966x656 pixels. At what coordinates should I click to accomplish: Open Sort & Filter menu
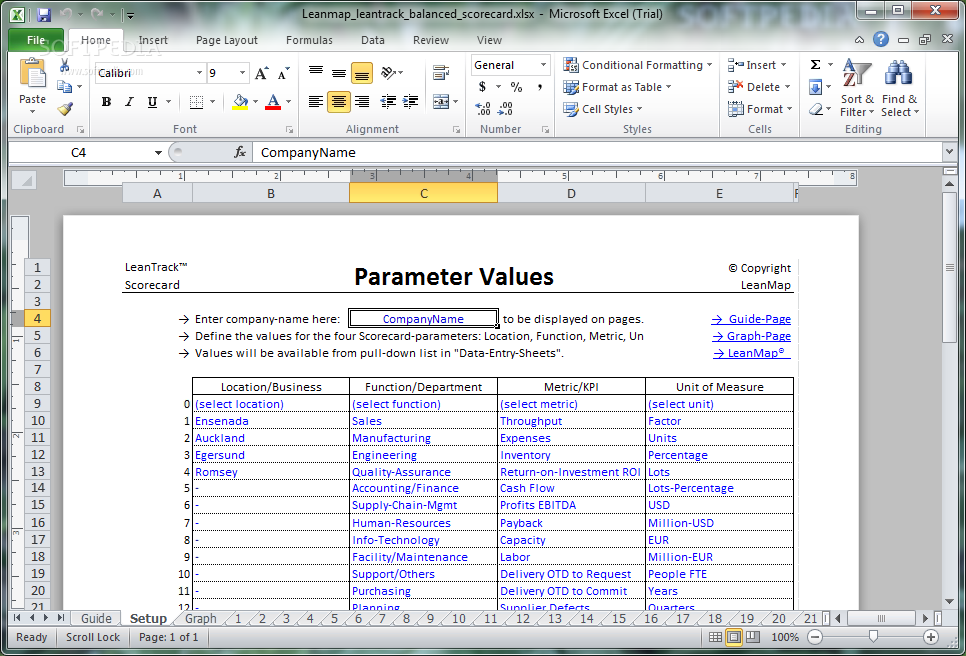tap(857, 87)
